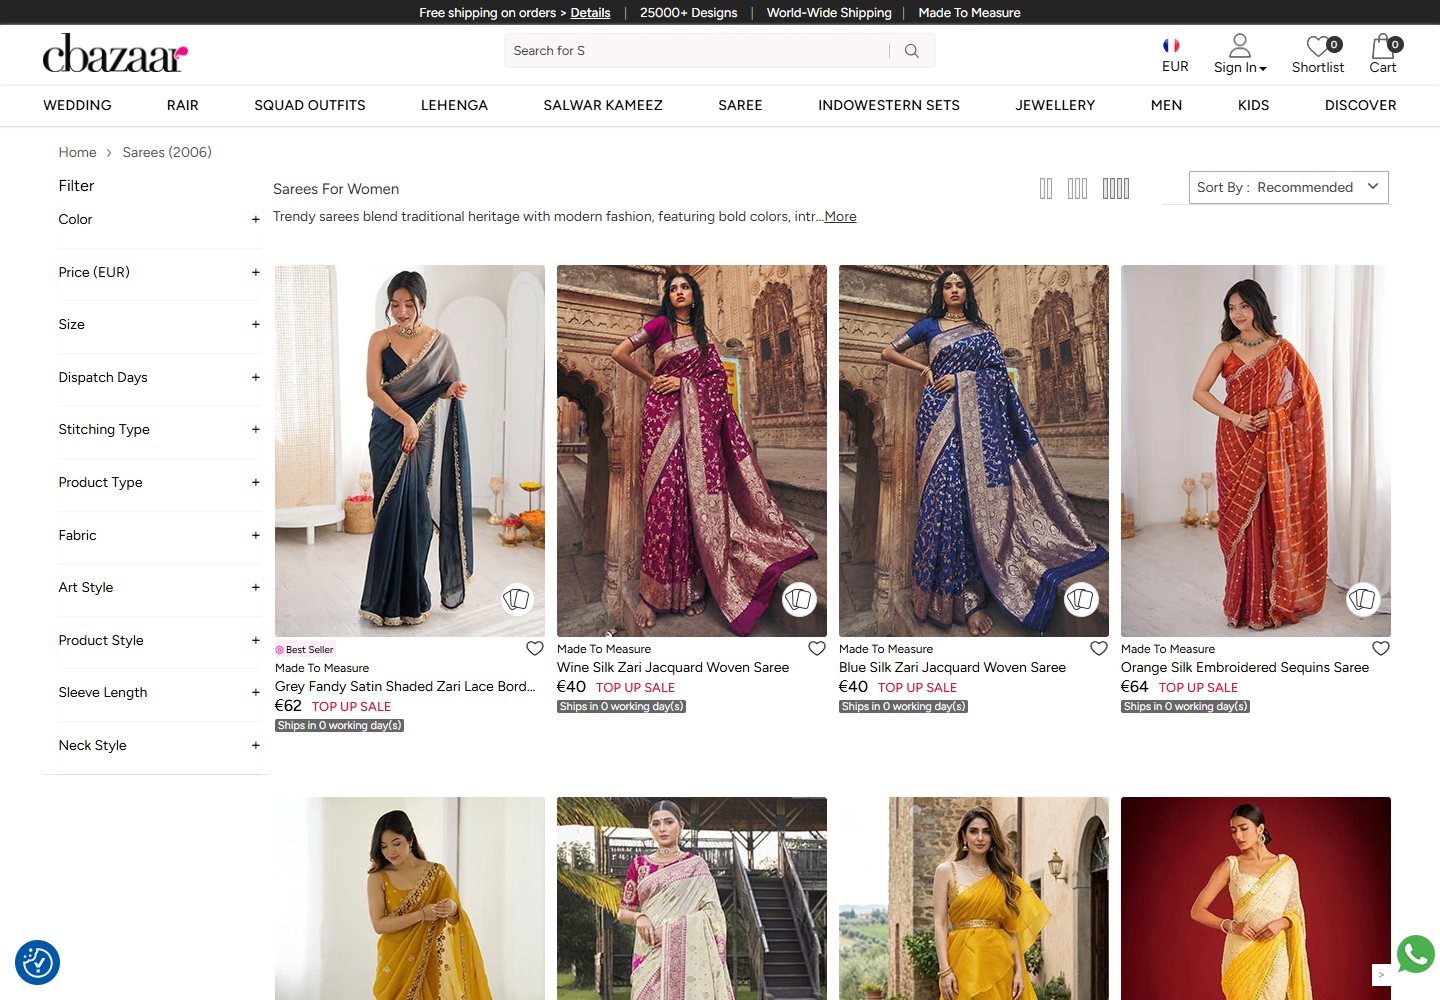
Task: Open the Sort By Recommended dropdown
Action: tap(1288, 187)
